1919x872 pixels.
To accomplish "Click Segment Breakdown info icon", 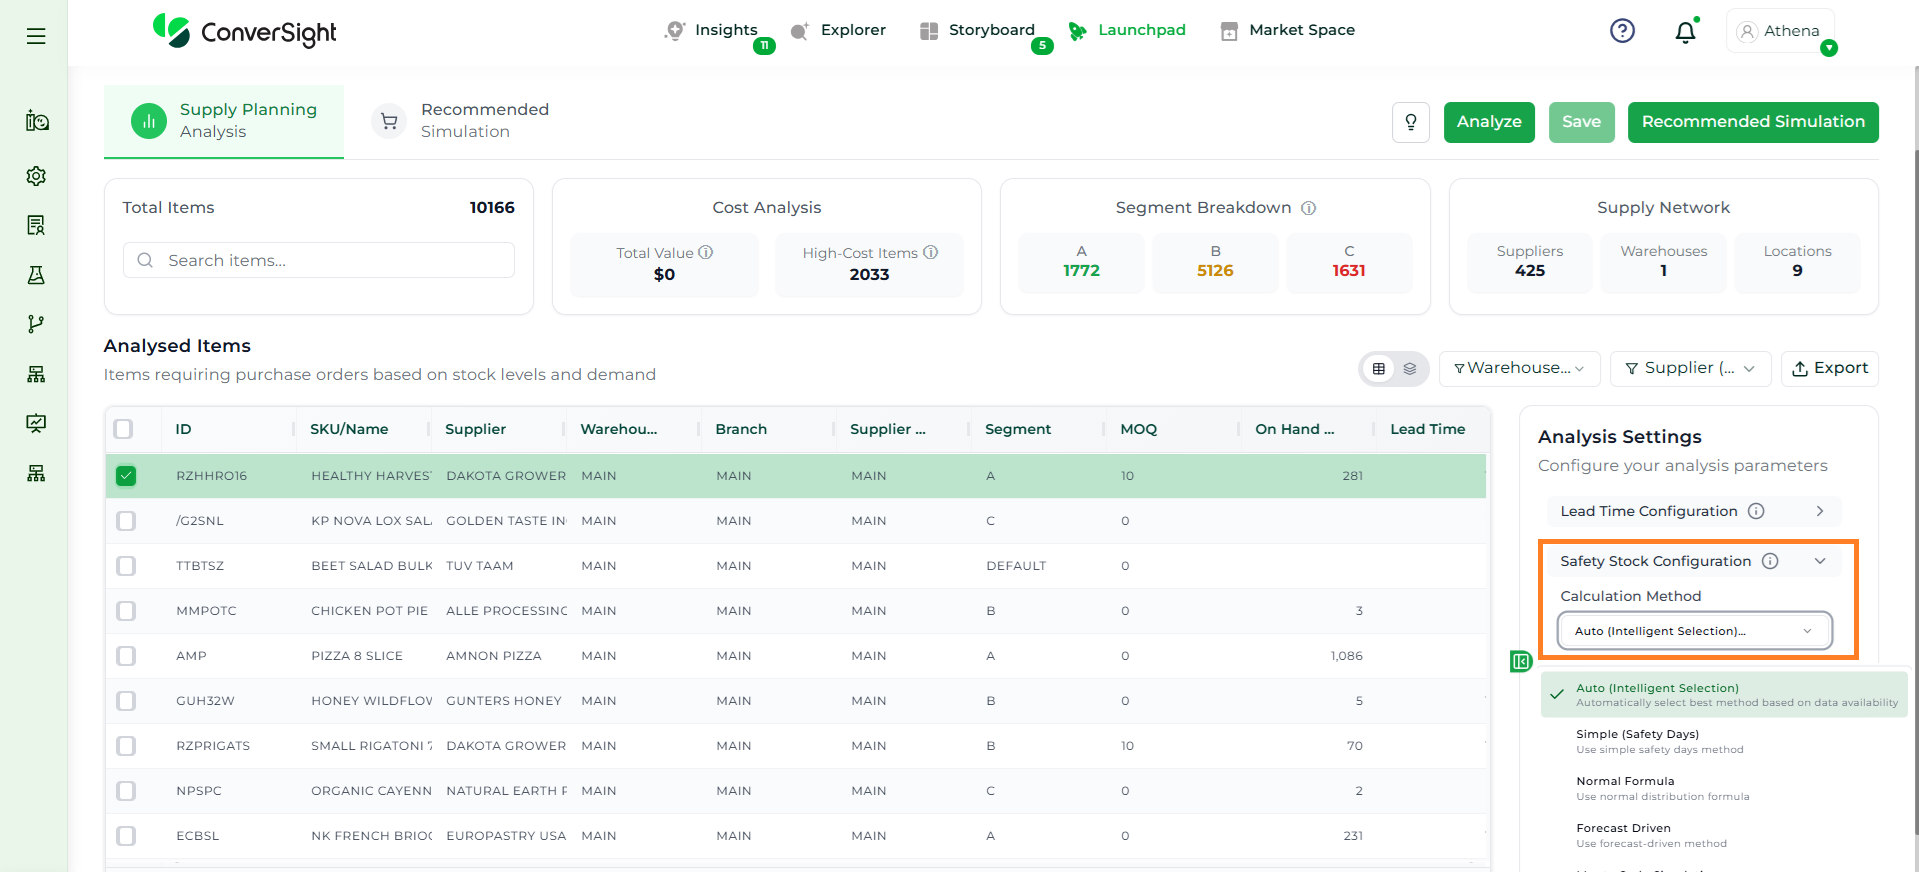I will [1308, 208].
